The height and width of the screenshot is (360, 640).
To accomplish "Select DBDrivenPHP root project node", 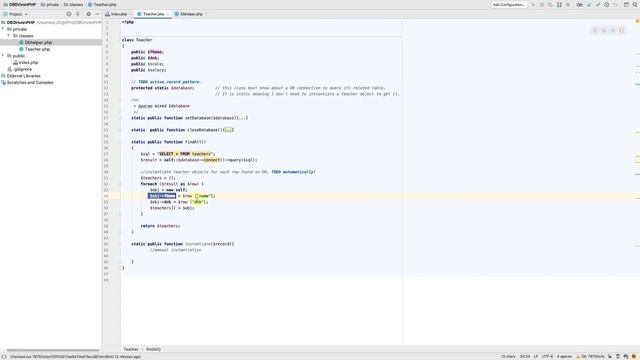I will 20,22.
